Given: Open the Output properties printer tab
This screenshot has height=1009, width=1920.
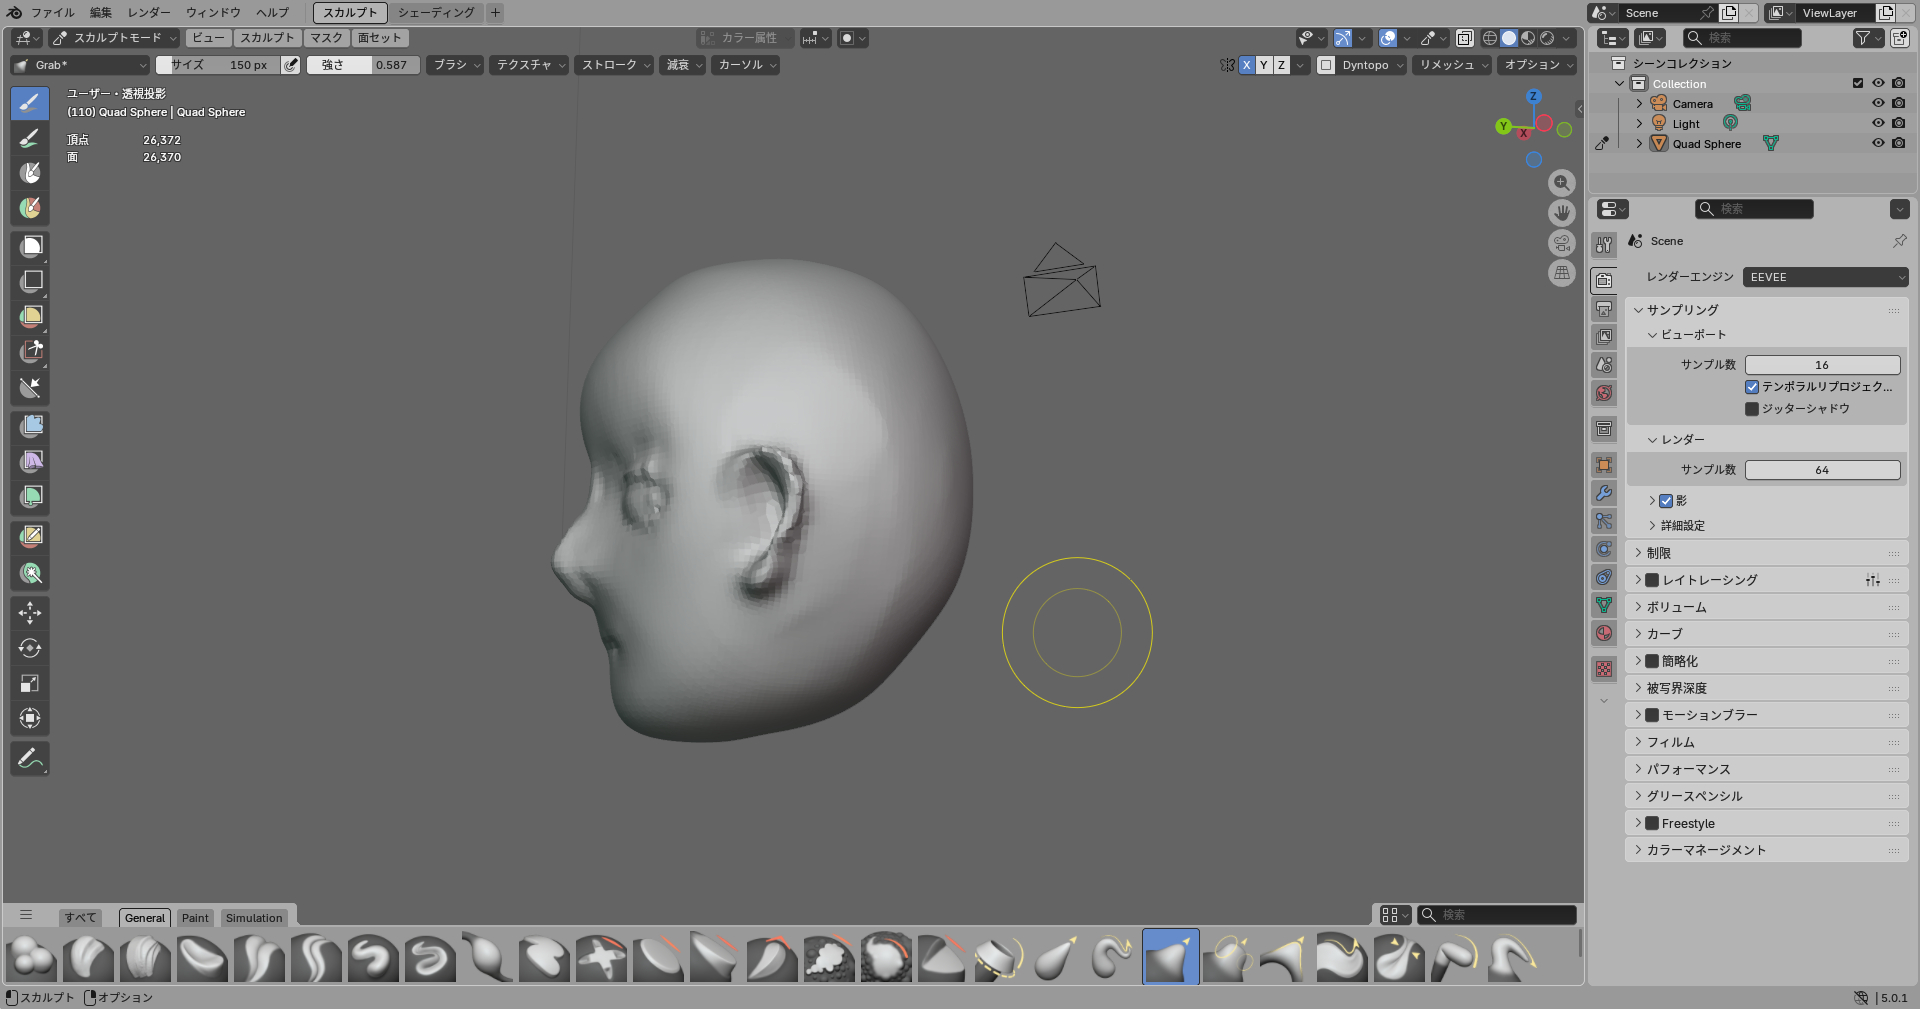Looking at the screenshot, I should coord(1604,309).
